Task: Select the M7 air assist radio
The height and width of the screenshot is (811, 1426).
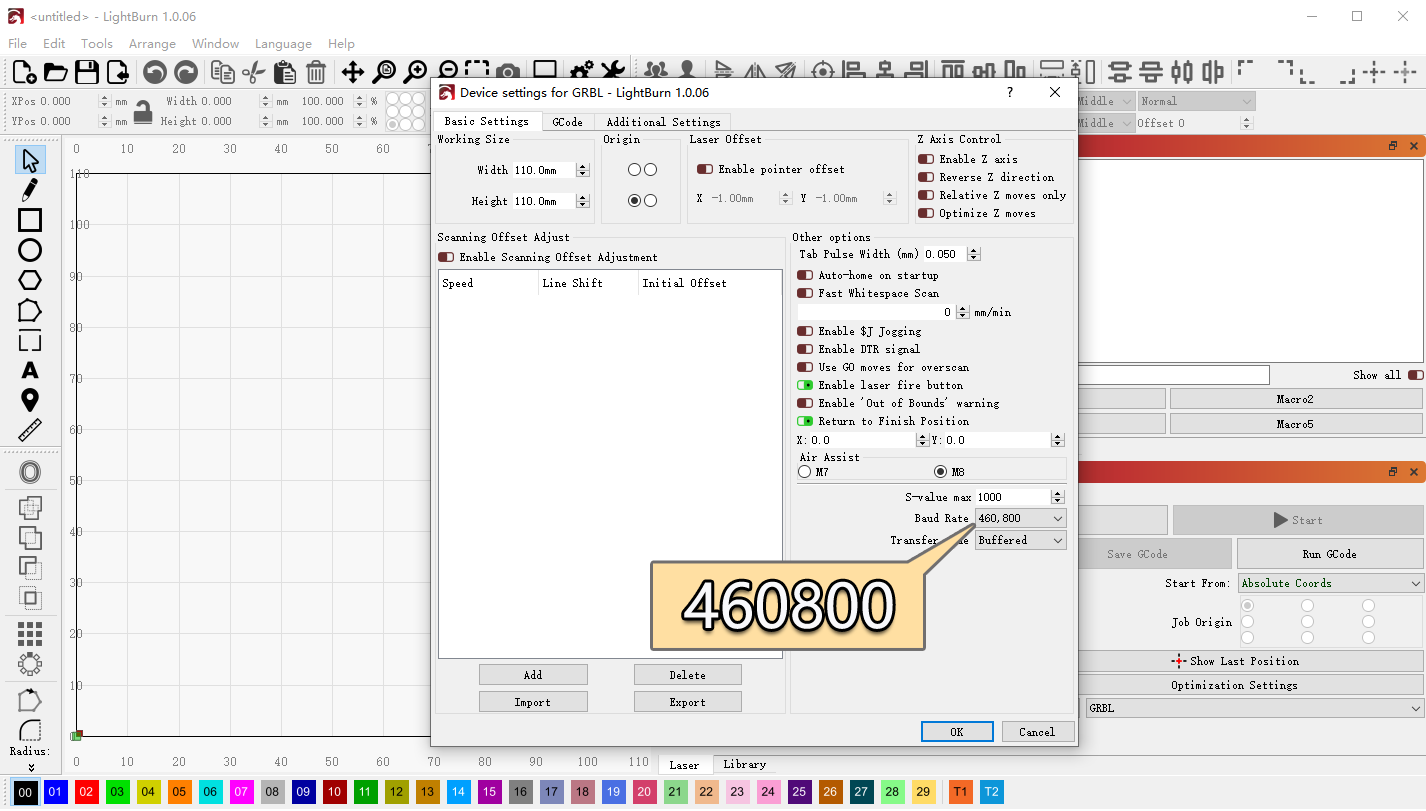Action: (x=805, y=472)
